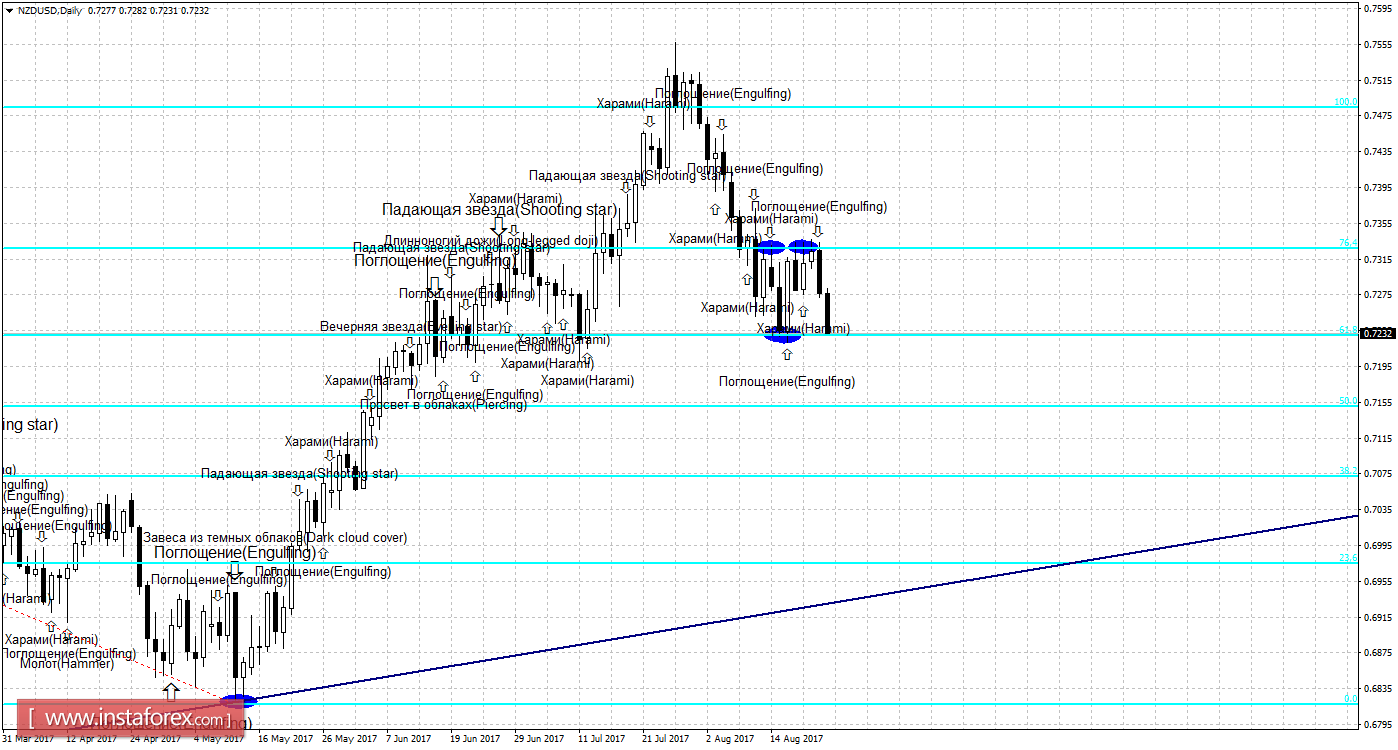
Task: Click the Молот(Hammer) pattern label
Action: [x=67, y=663]
